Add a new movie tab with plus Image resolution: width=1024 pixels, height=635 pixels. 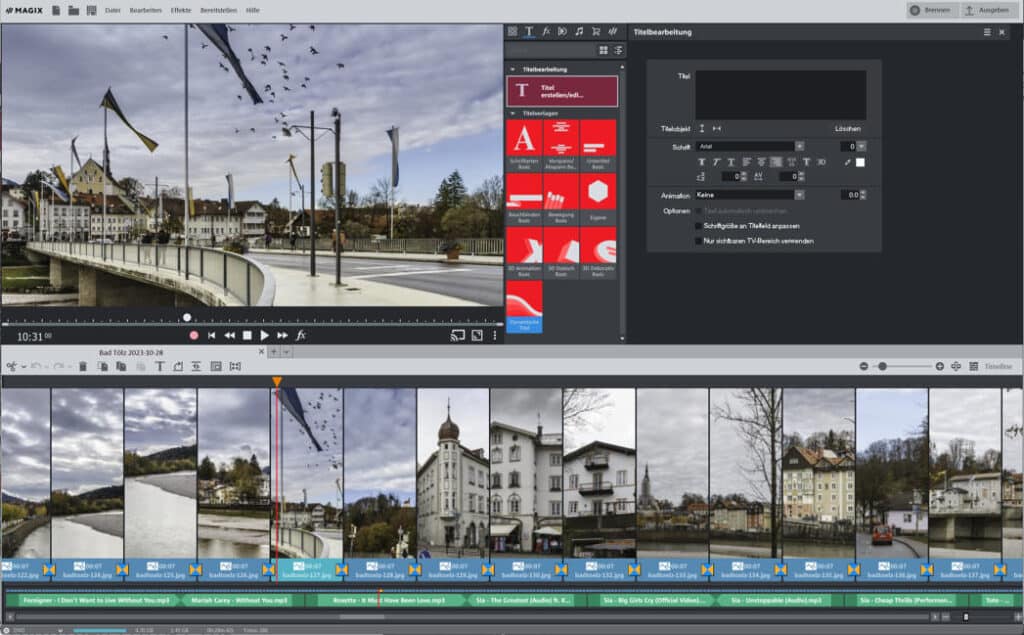pyautogui.click(x=274, y=351)
